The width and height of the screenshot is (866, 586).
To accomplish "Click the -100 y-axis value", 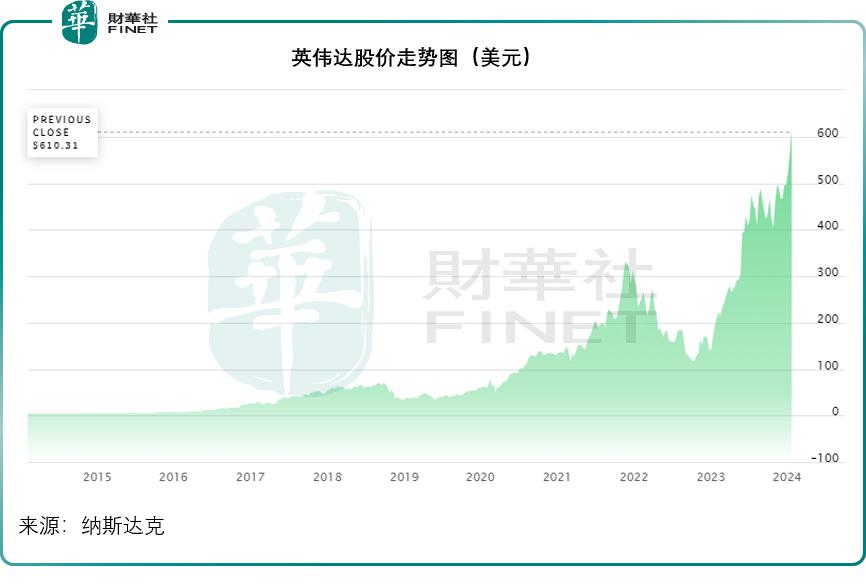I will [825, 458].
